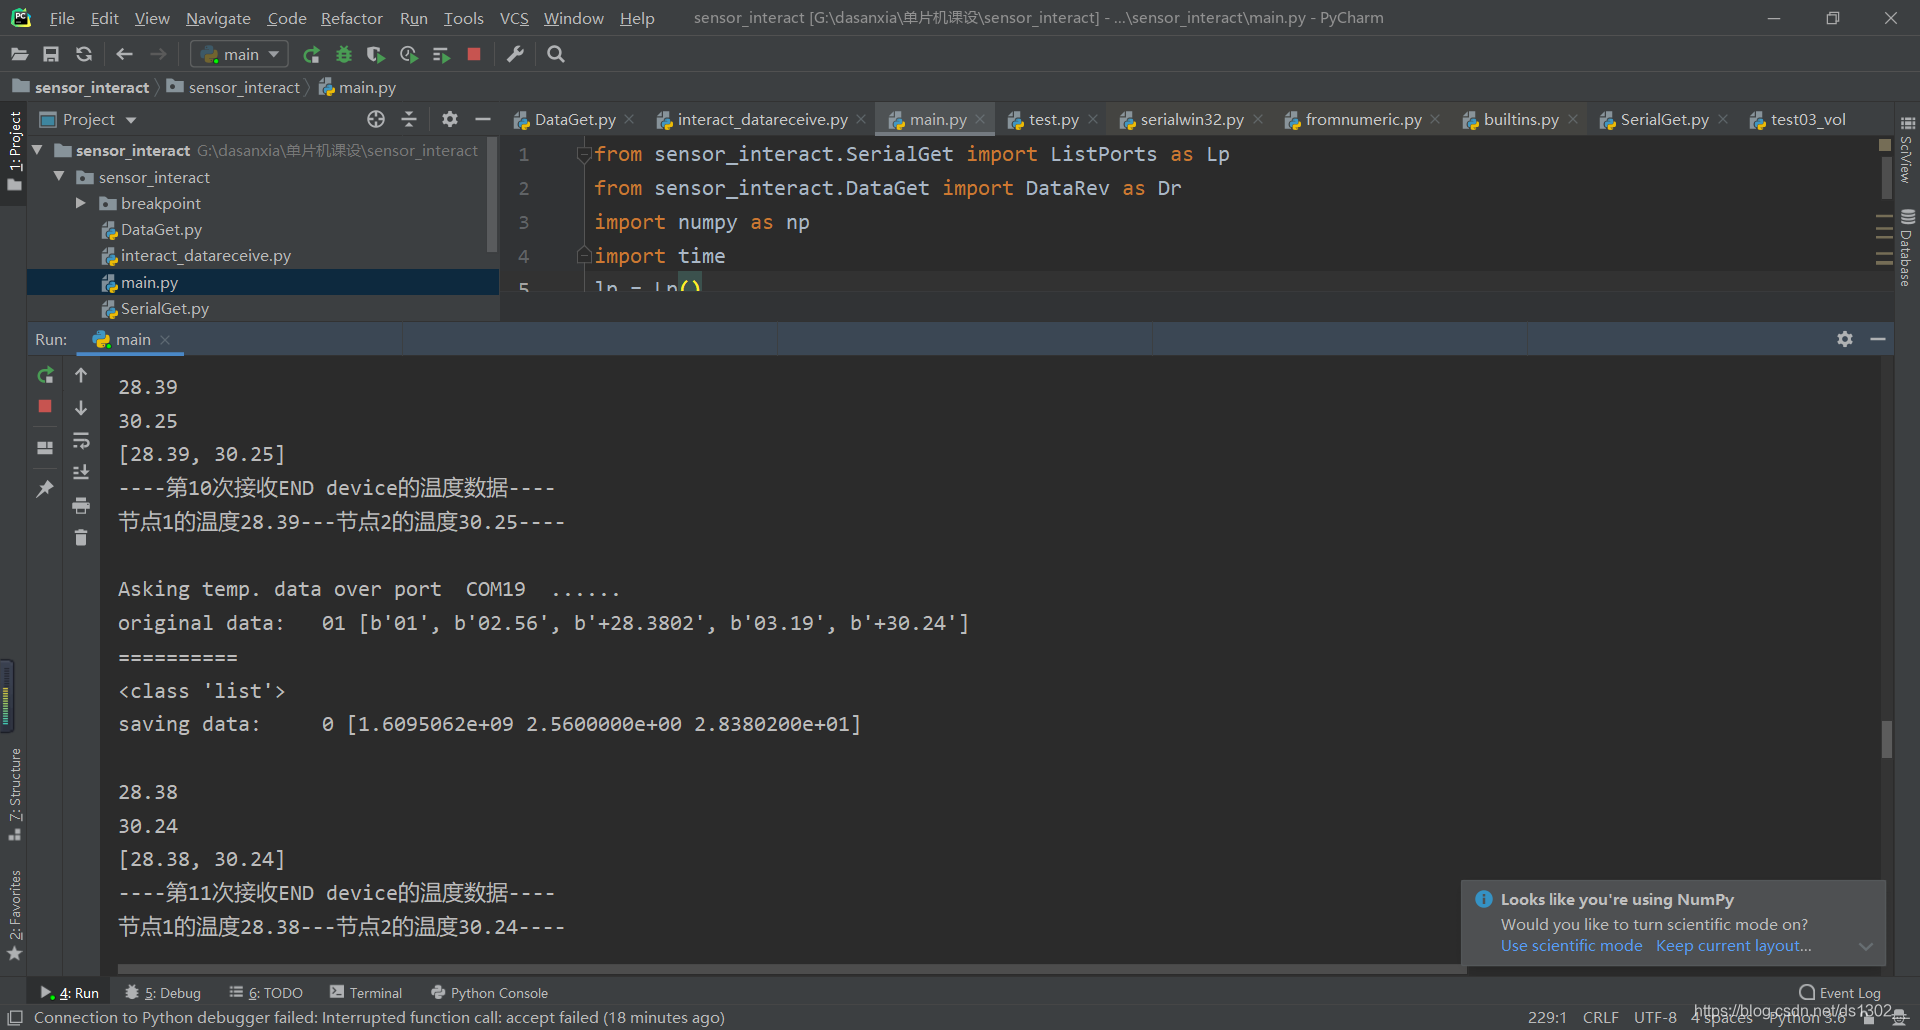
Task: Collapse the sensor_interact subfolder node
Action: click(x=59, y=177)
